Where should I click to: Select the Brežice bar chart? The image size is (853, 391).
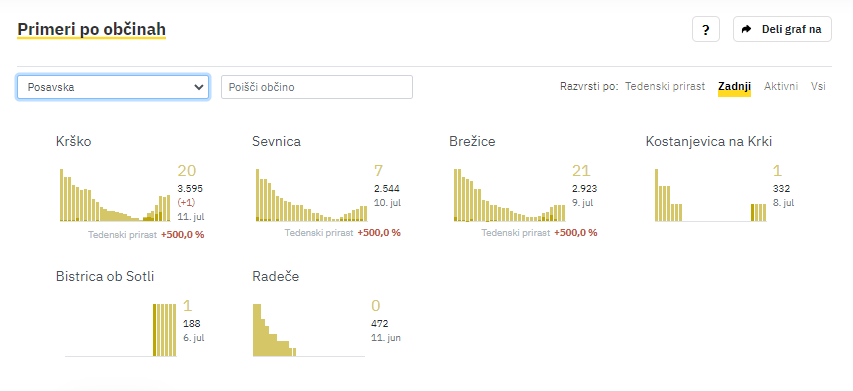pyautogui.click(x=509, y=195)
